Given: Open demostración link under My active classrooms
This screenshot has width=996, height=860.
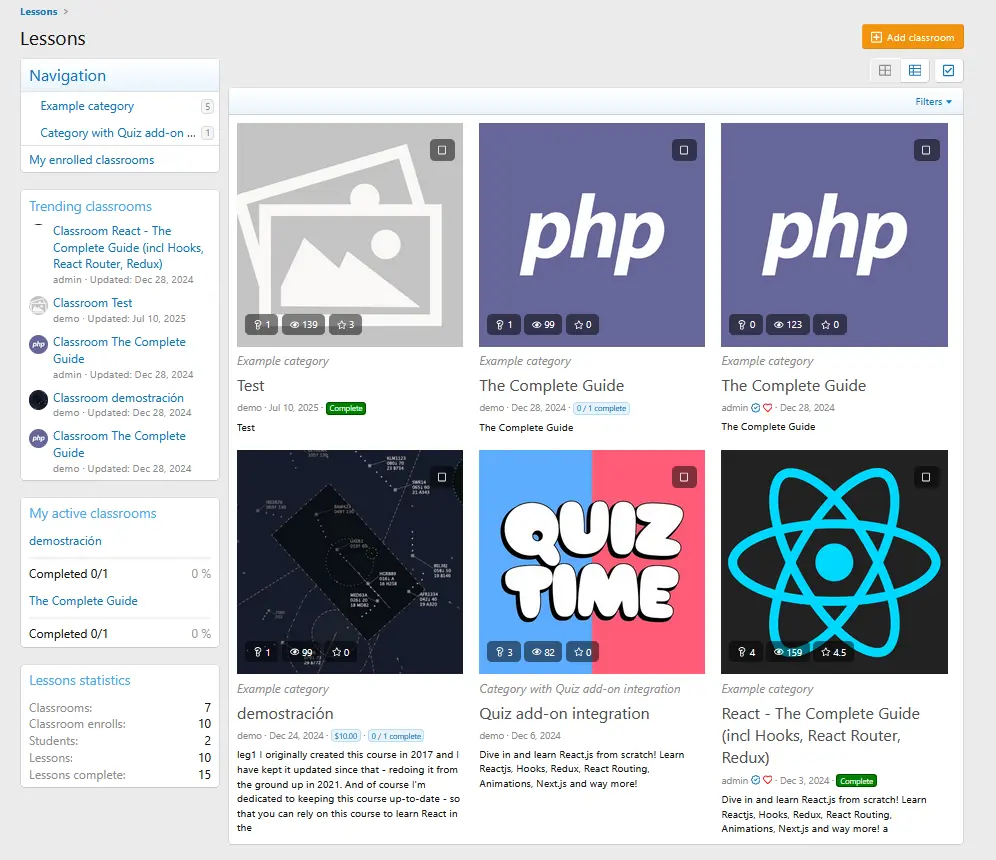Looking at the screenshot, I should pos(65,541).
